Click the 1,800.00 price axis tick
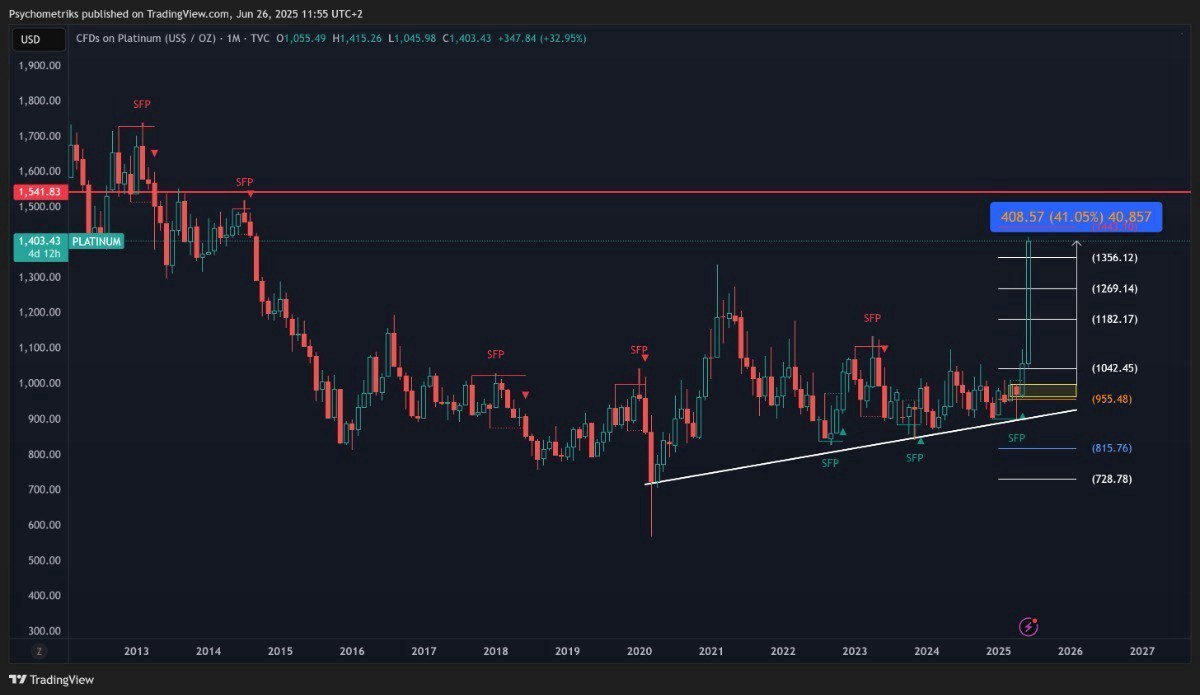Viewport: 1200px width, 695px height. click(x=40, y=100)
